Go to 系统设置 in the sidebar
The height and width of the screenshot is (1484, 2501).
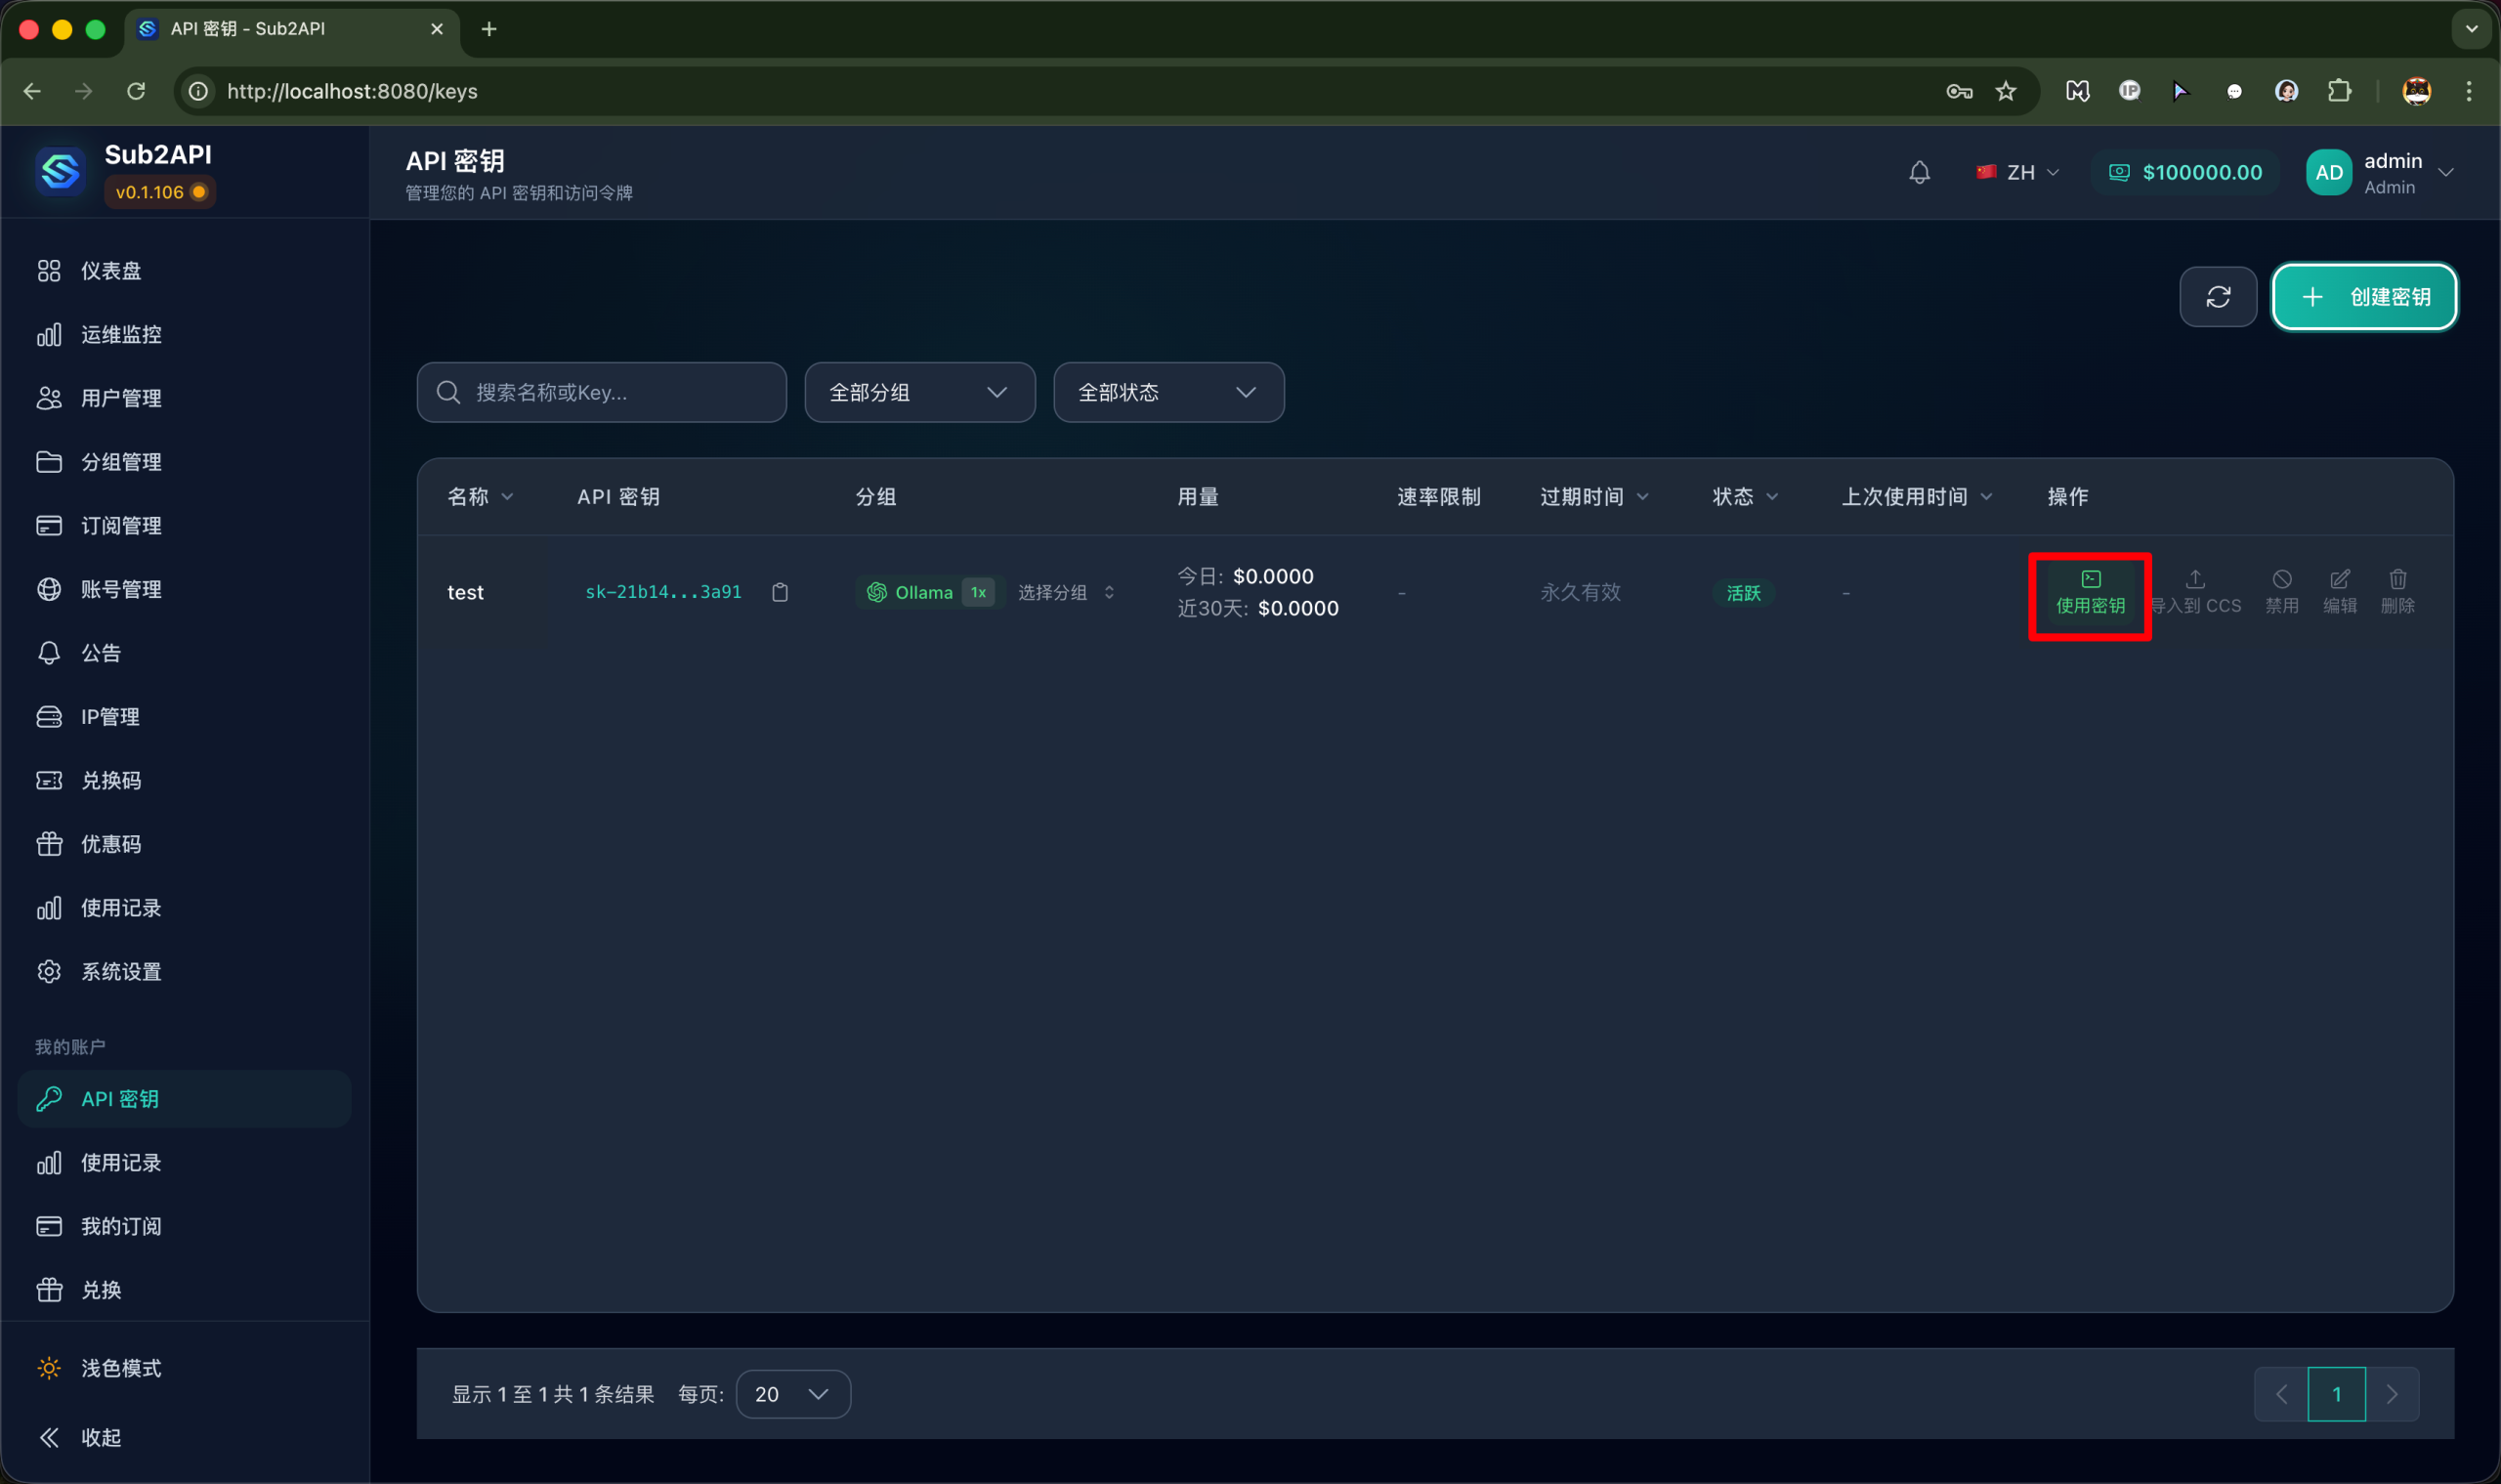pos(120,971)
